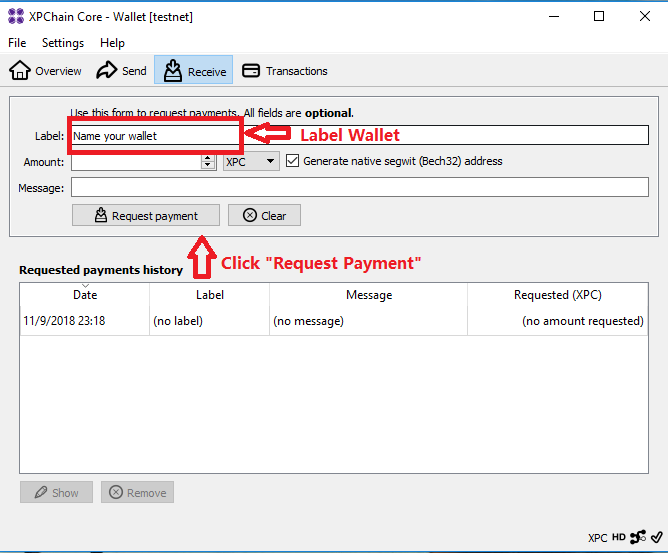Open the Transactions tab
668x553 pixels.
click(x=285, y=70)
